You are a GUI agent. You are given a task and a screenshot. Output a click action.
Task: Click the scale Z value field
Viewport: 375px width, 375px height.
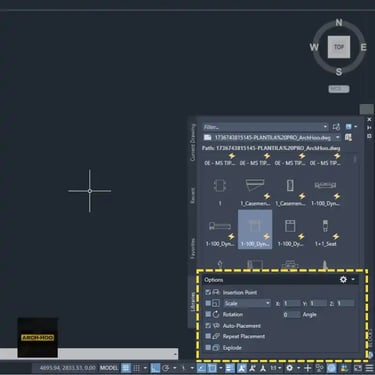(x=345, y=303)
